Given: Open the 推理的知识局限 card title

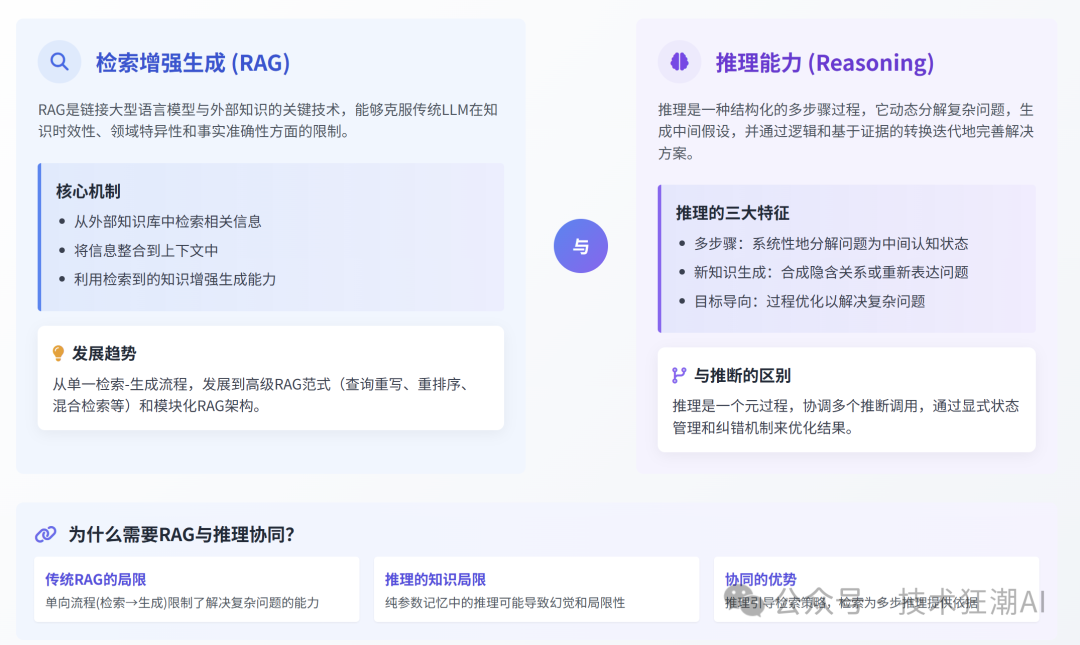Looking at the screenshot, I should (x=435, y=580).
